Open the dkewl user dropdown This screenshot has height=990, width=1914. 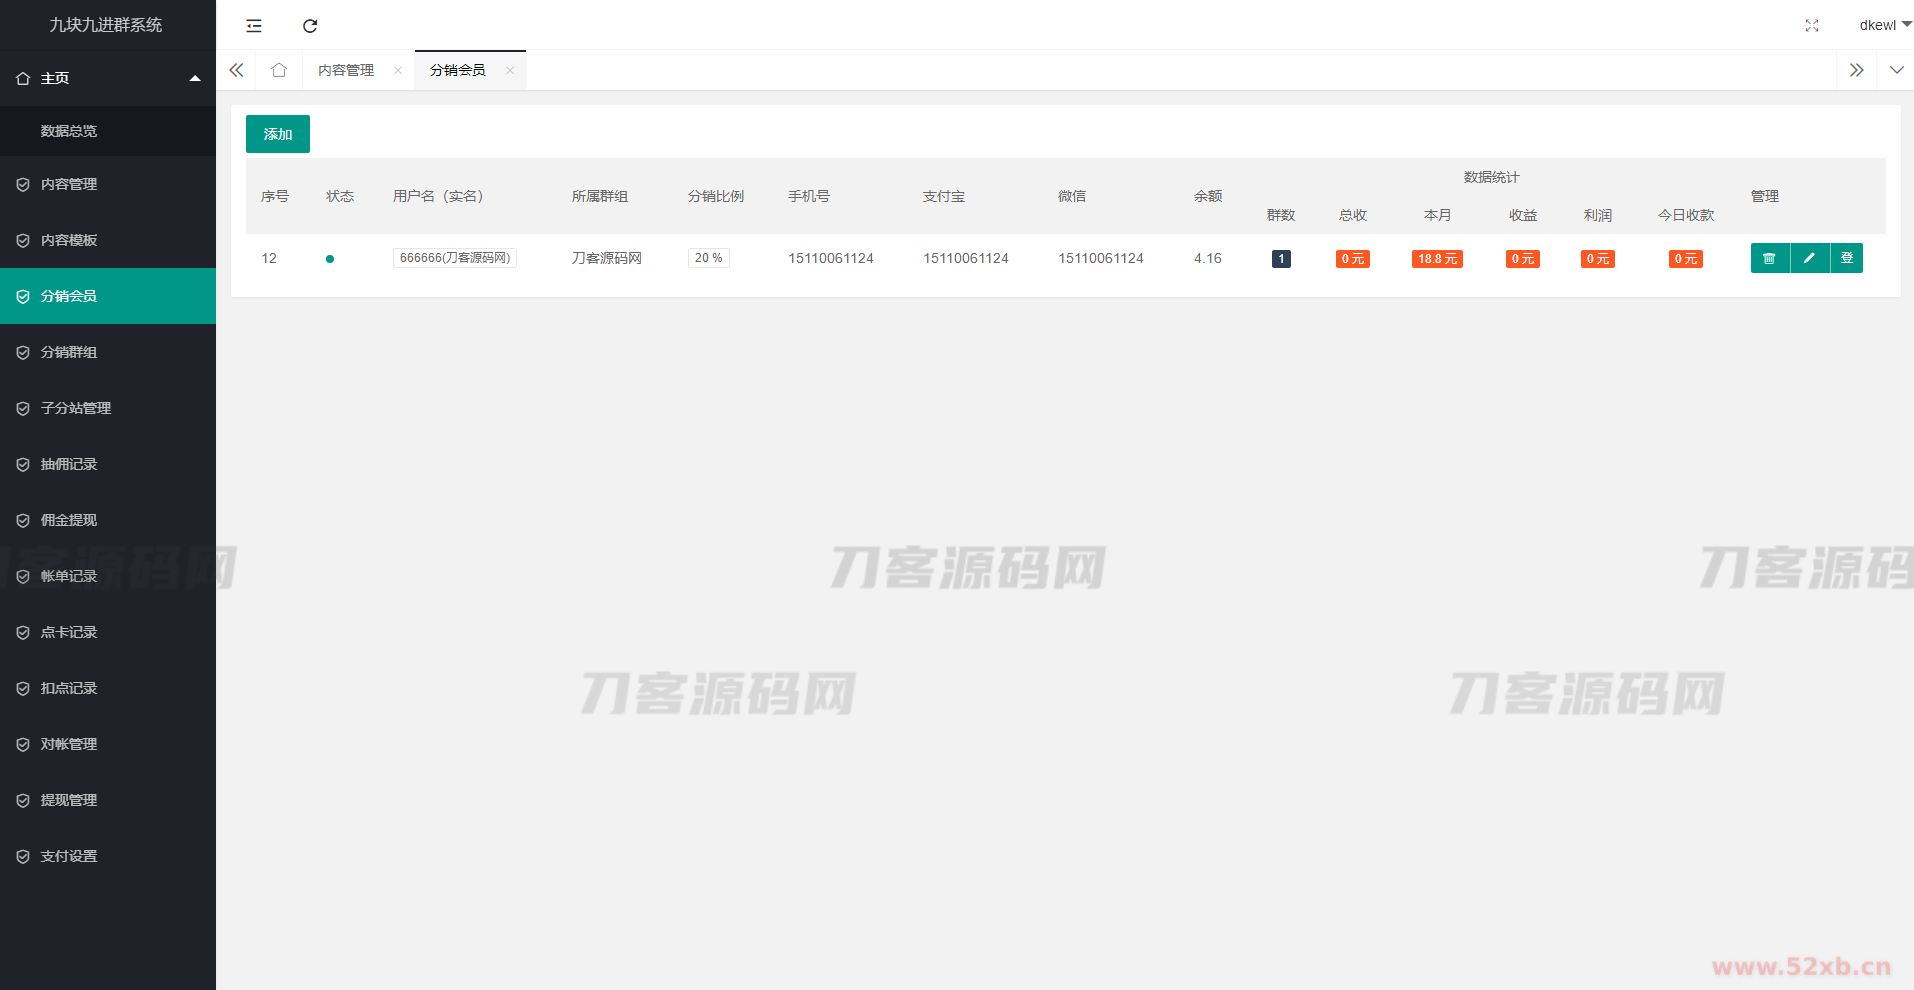point(1884,25)
